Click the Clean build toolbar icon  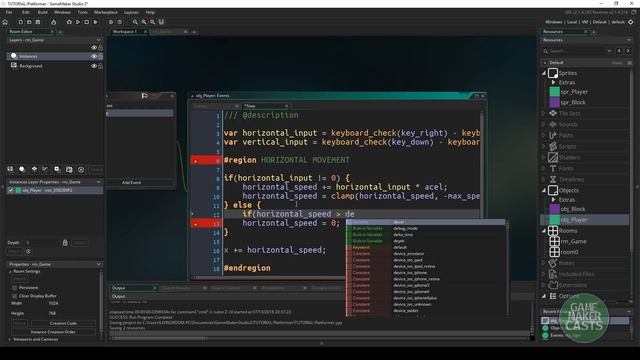pyautogui.click(x=96, y=22)
